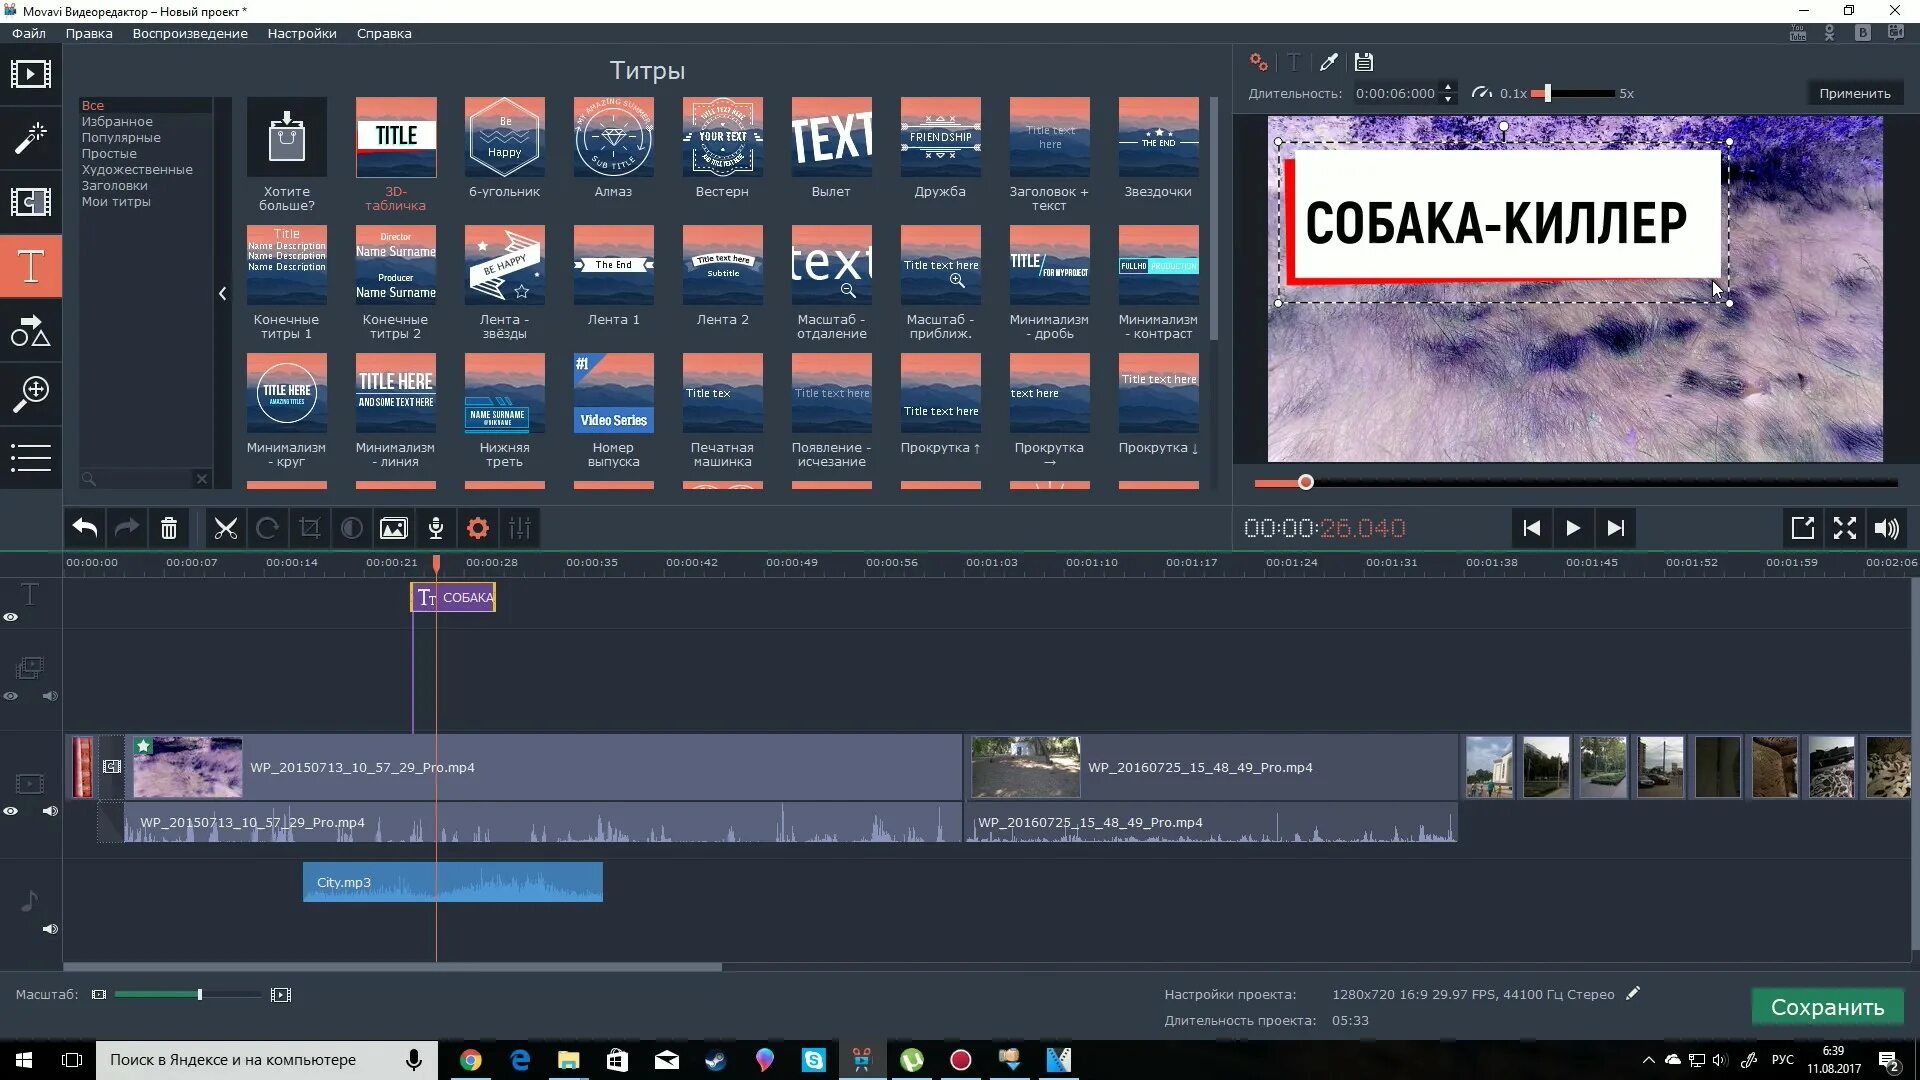The height and width of the screenshot is (1080, 1920).
Task: Open the Настройки menu
Action: pos(301,33)
